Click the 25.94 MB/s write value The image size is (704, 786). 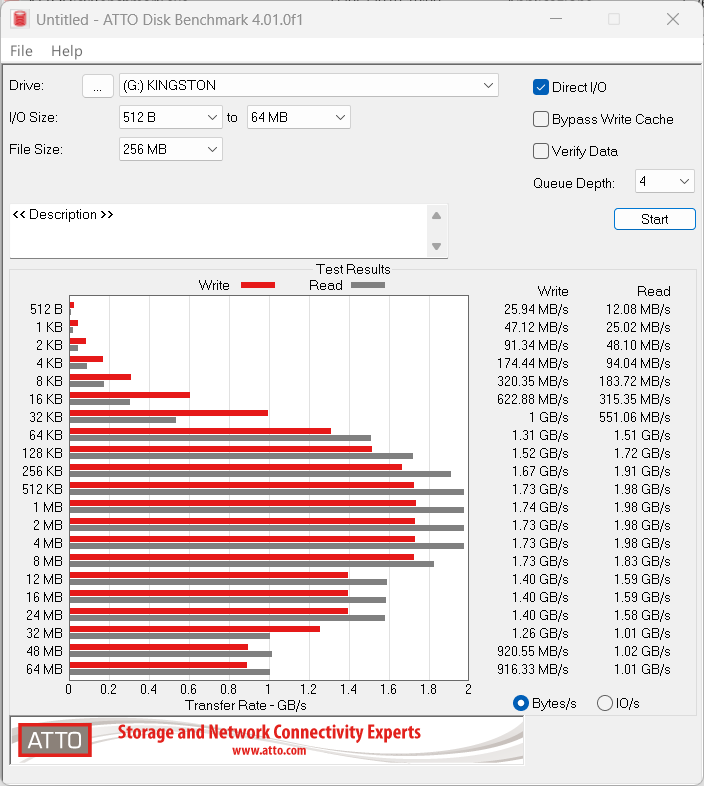[536, 309]
